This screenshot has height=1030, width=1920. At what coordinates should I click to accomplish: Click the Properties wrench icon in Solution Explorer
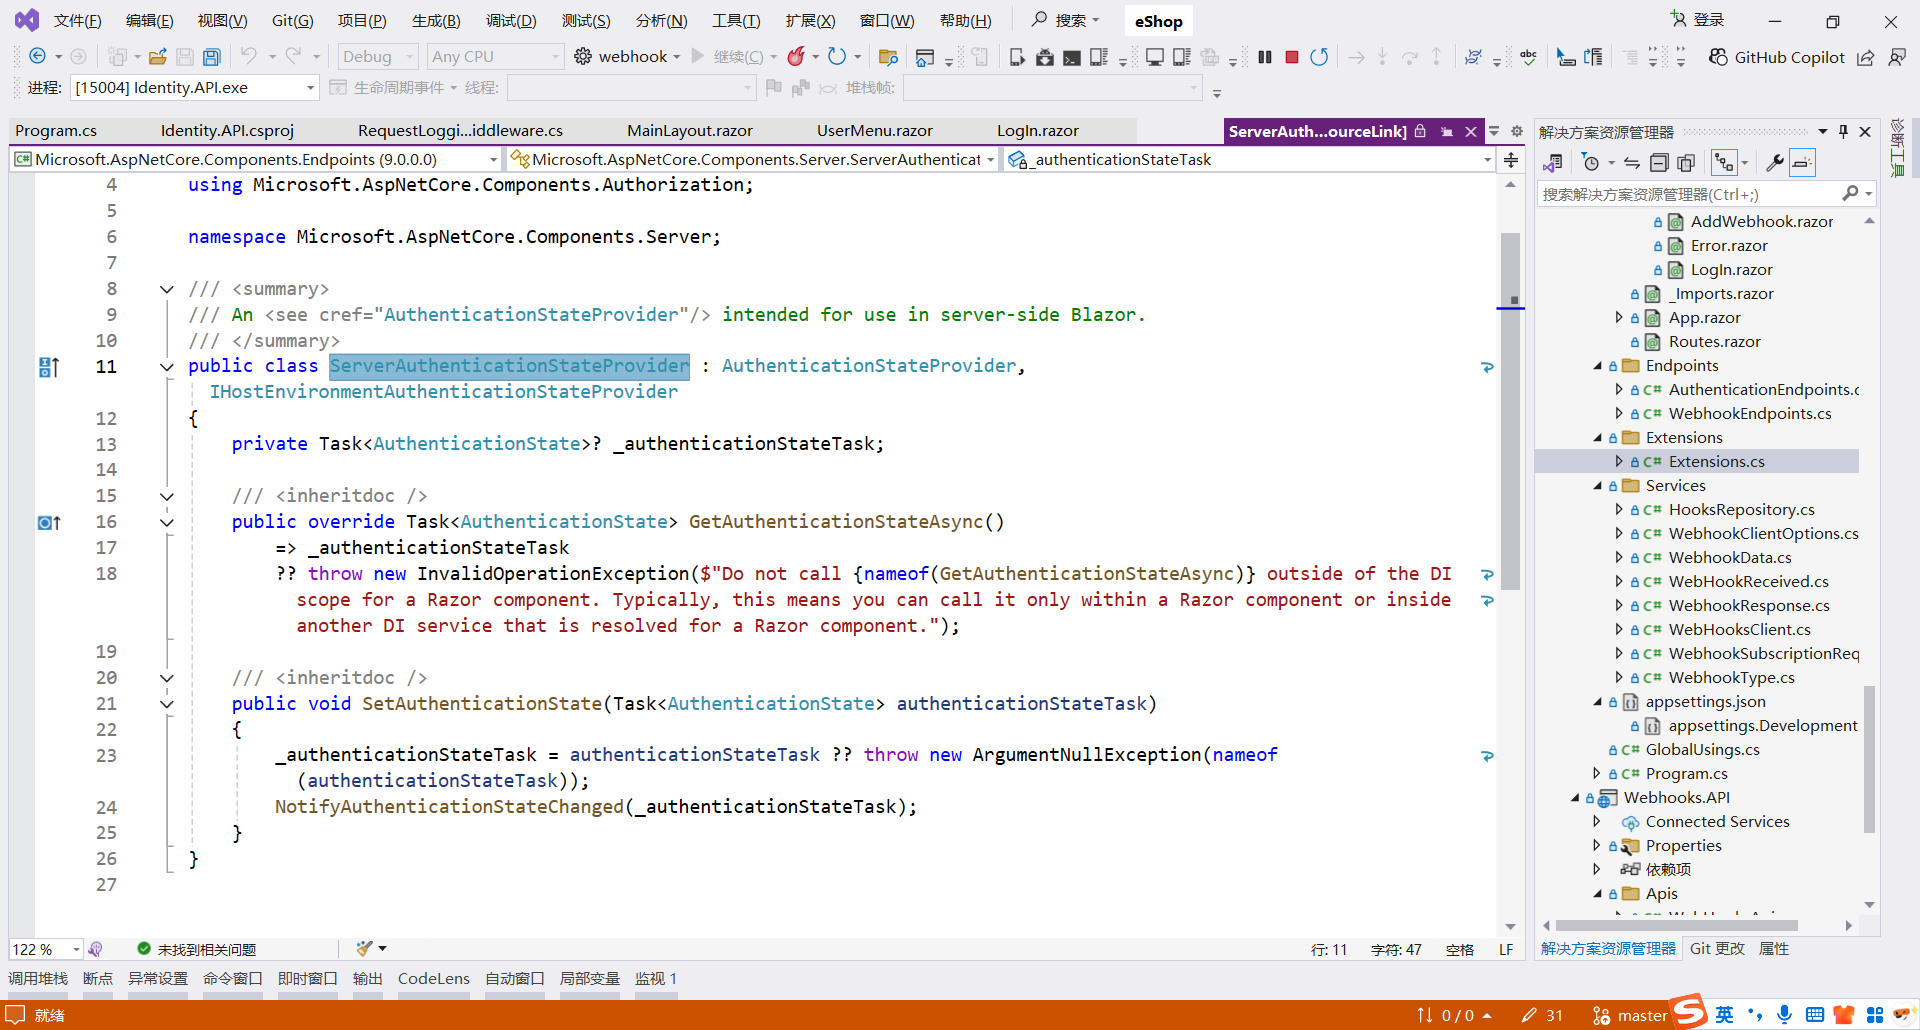click(x=1775, y=162)
